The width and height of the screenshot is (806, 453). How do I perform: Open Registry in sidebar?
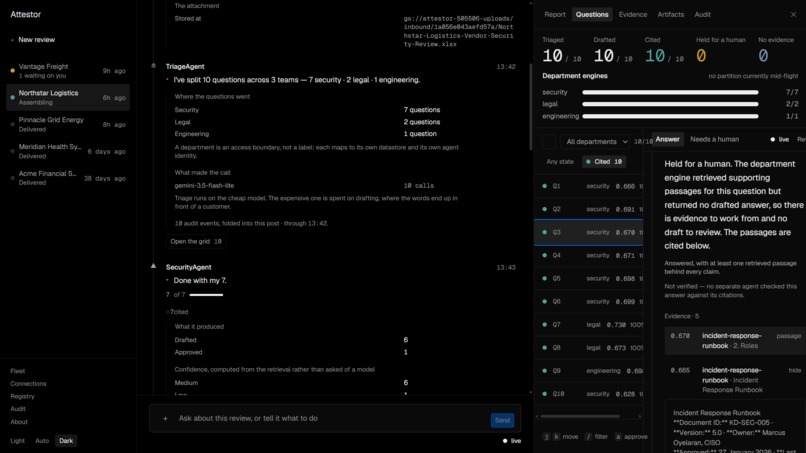click(22, 396)
